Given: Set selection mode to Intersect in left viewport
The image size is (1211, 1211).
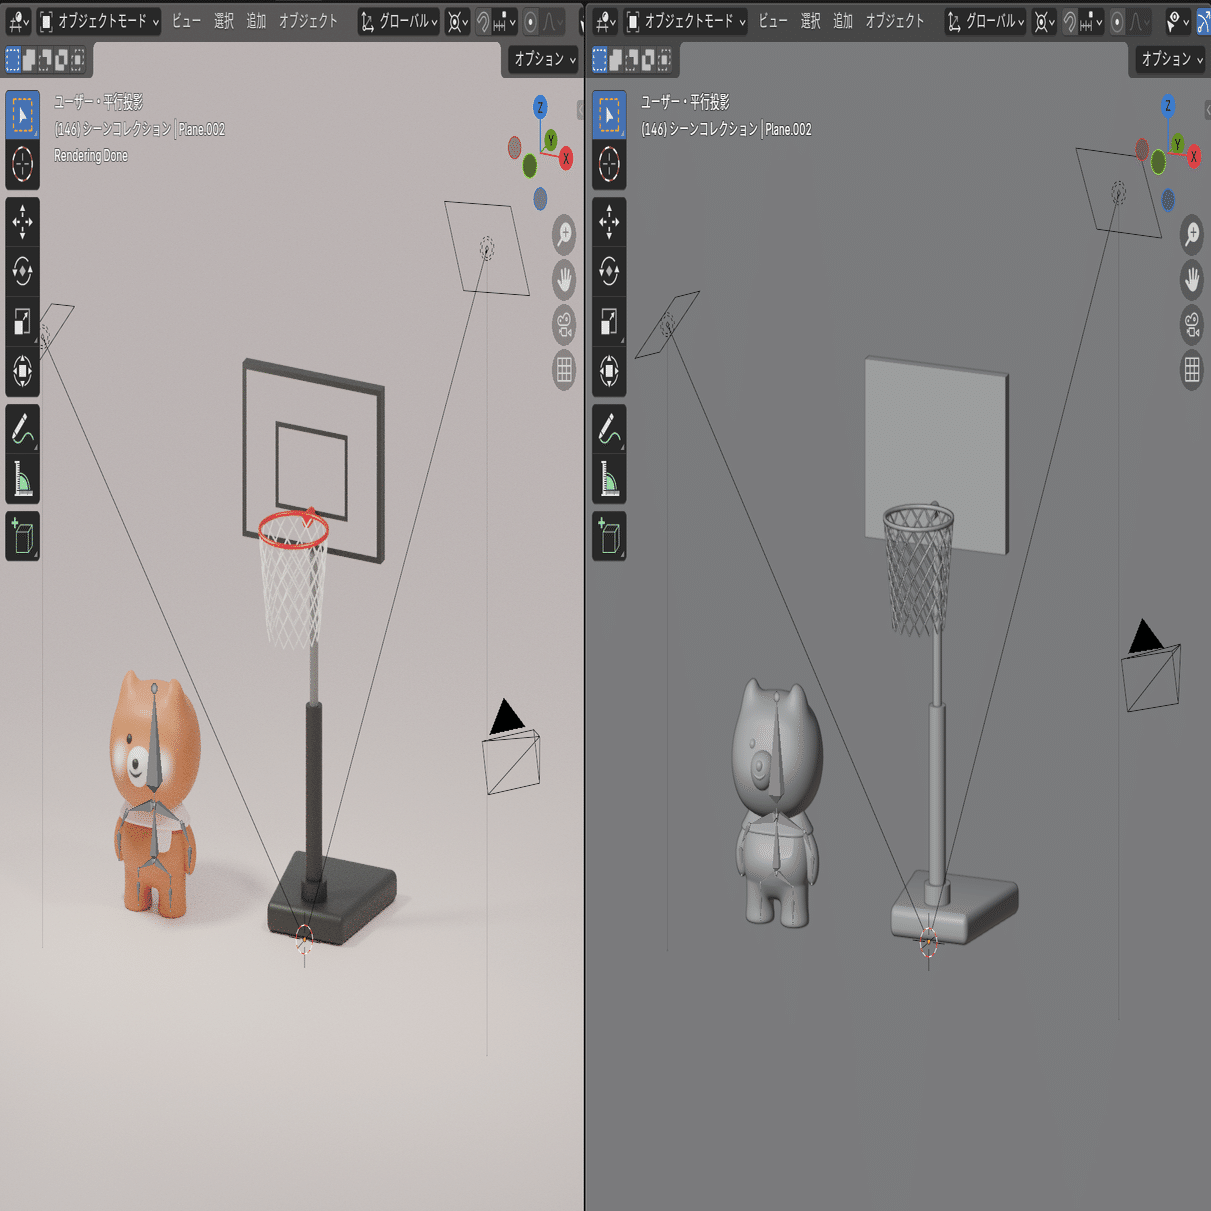Looking at the screenshot, I should pos(77,60).
